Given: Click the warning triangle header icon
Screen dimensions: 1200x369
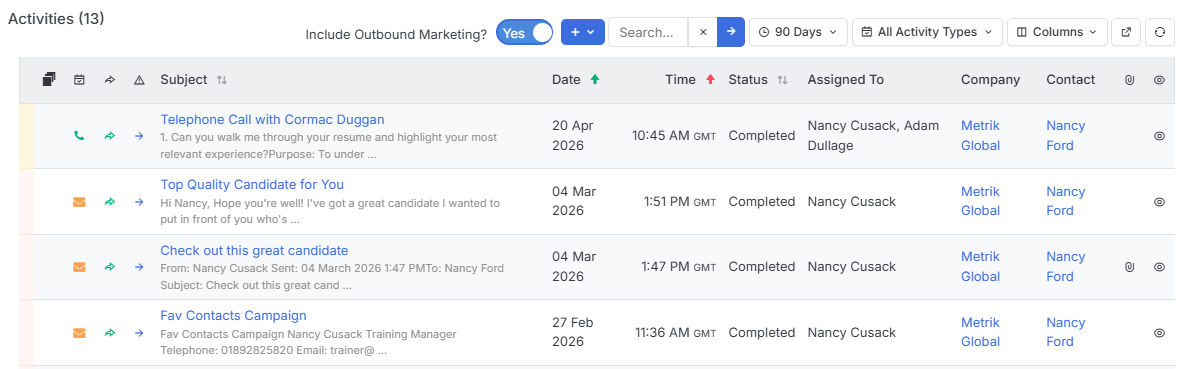Looking at the screenshot, I should click(x=139, y=80).
